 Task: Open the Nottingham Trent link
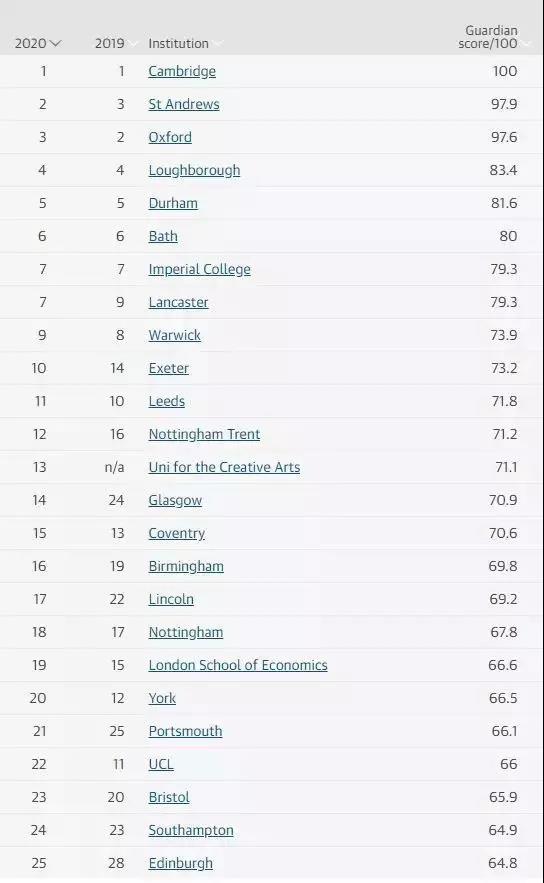[204, 435]
